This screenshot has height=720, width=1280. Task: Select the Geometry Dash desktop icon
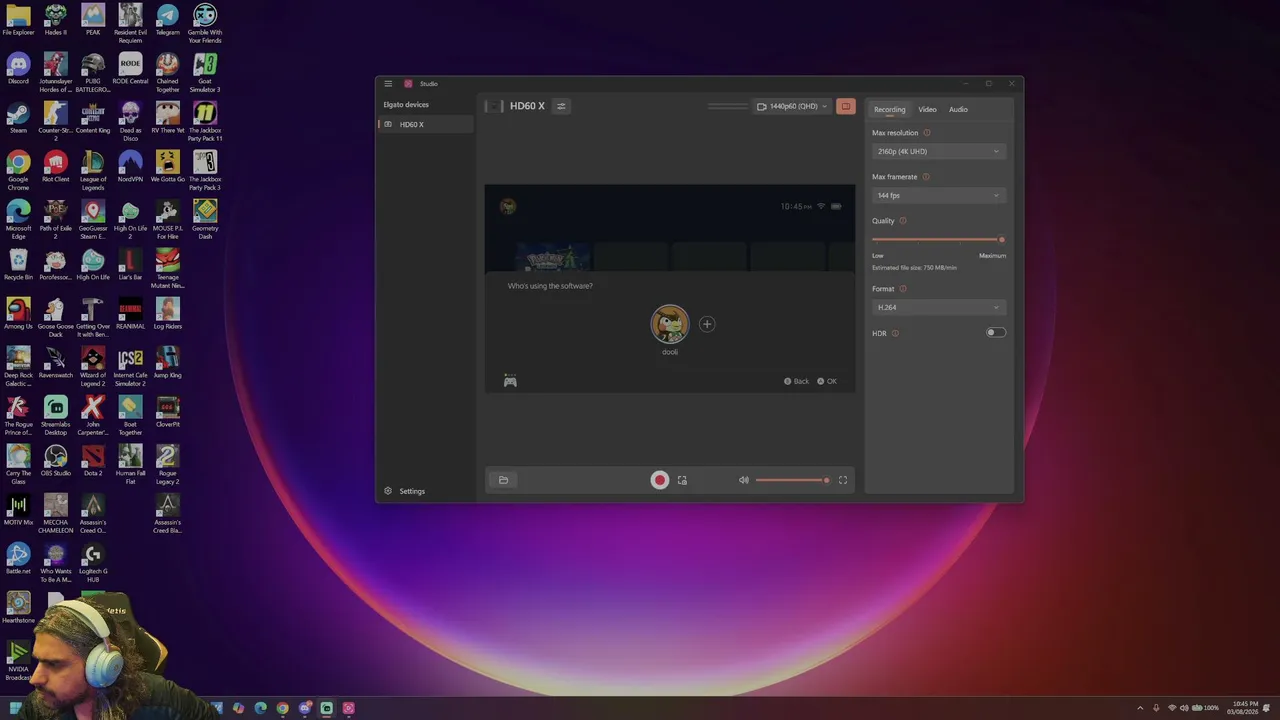[205, 220]
